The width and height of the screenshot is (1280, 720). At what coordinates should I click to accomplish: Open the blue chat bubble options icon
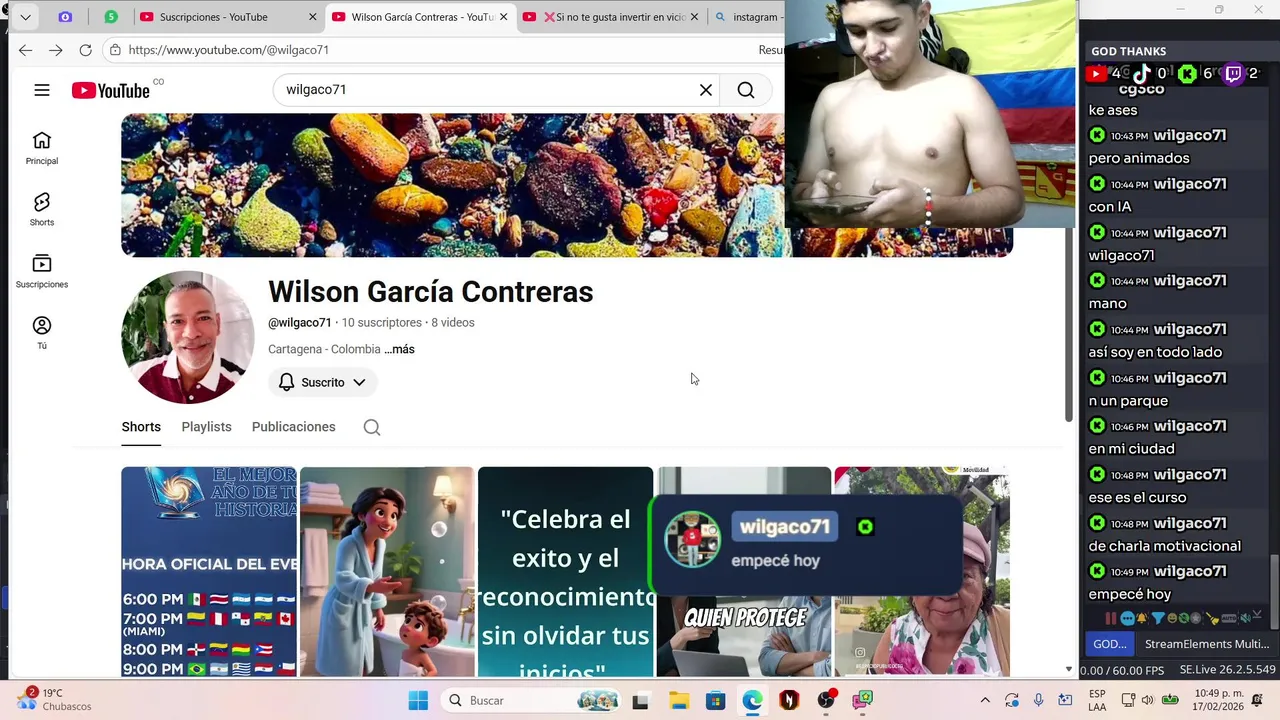click(1128, 618)
